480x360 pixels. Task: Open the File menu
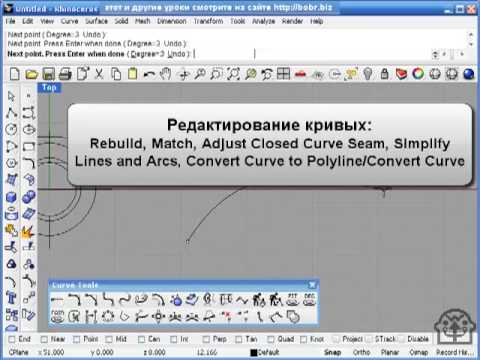click(10, 21)
